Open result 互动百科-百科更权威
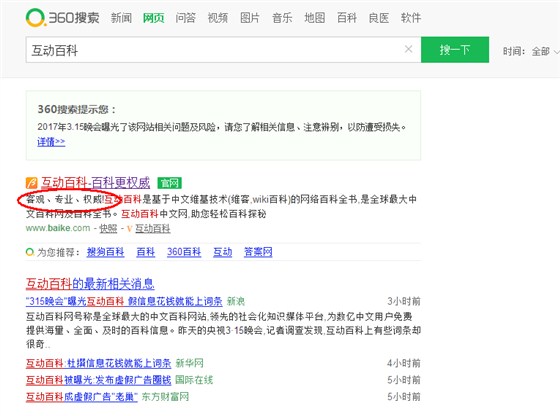This screenshot has height=416, width=560. tap(95, 183)
